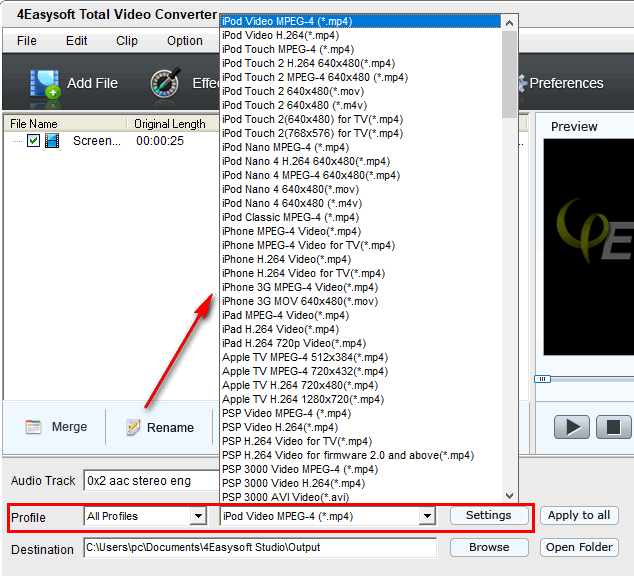Click the Merge icon
This screenshot has height=576, width=634.
[33, 427]
